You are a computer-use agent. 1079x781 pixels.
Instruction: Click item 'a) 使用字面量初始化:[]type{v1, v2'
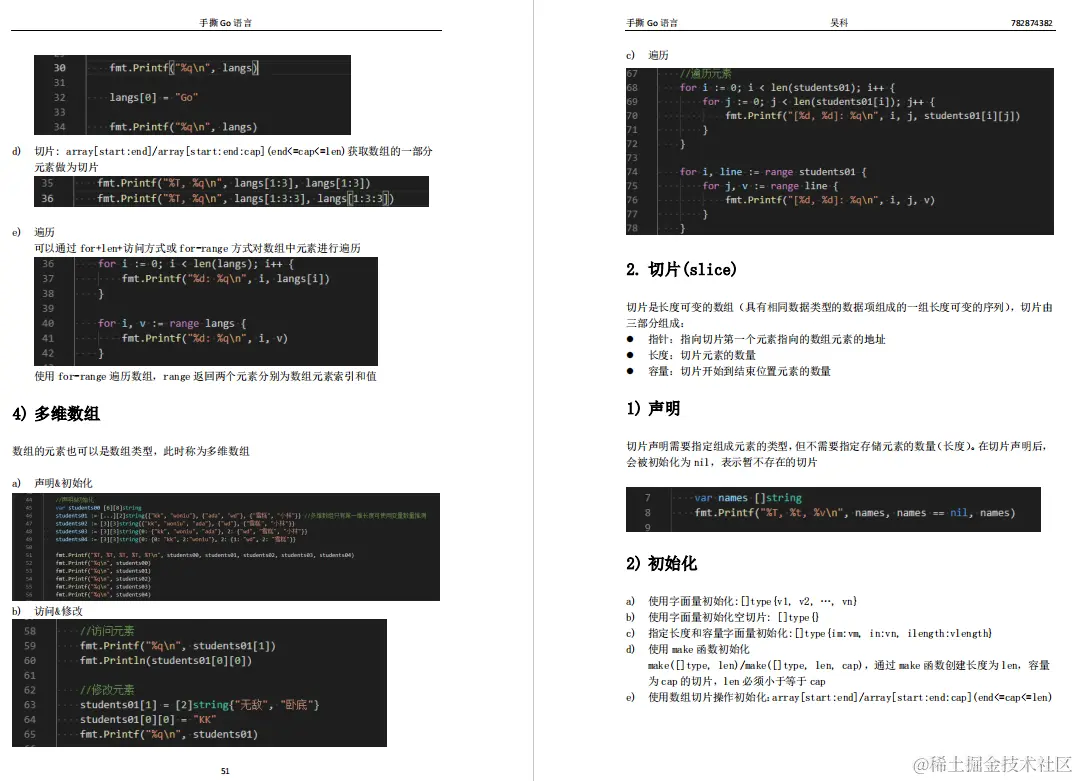coord(741,601)
